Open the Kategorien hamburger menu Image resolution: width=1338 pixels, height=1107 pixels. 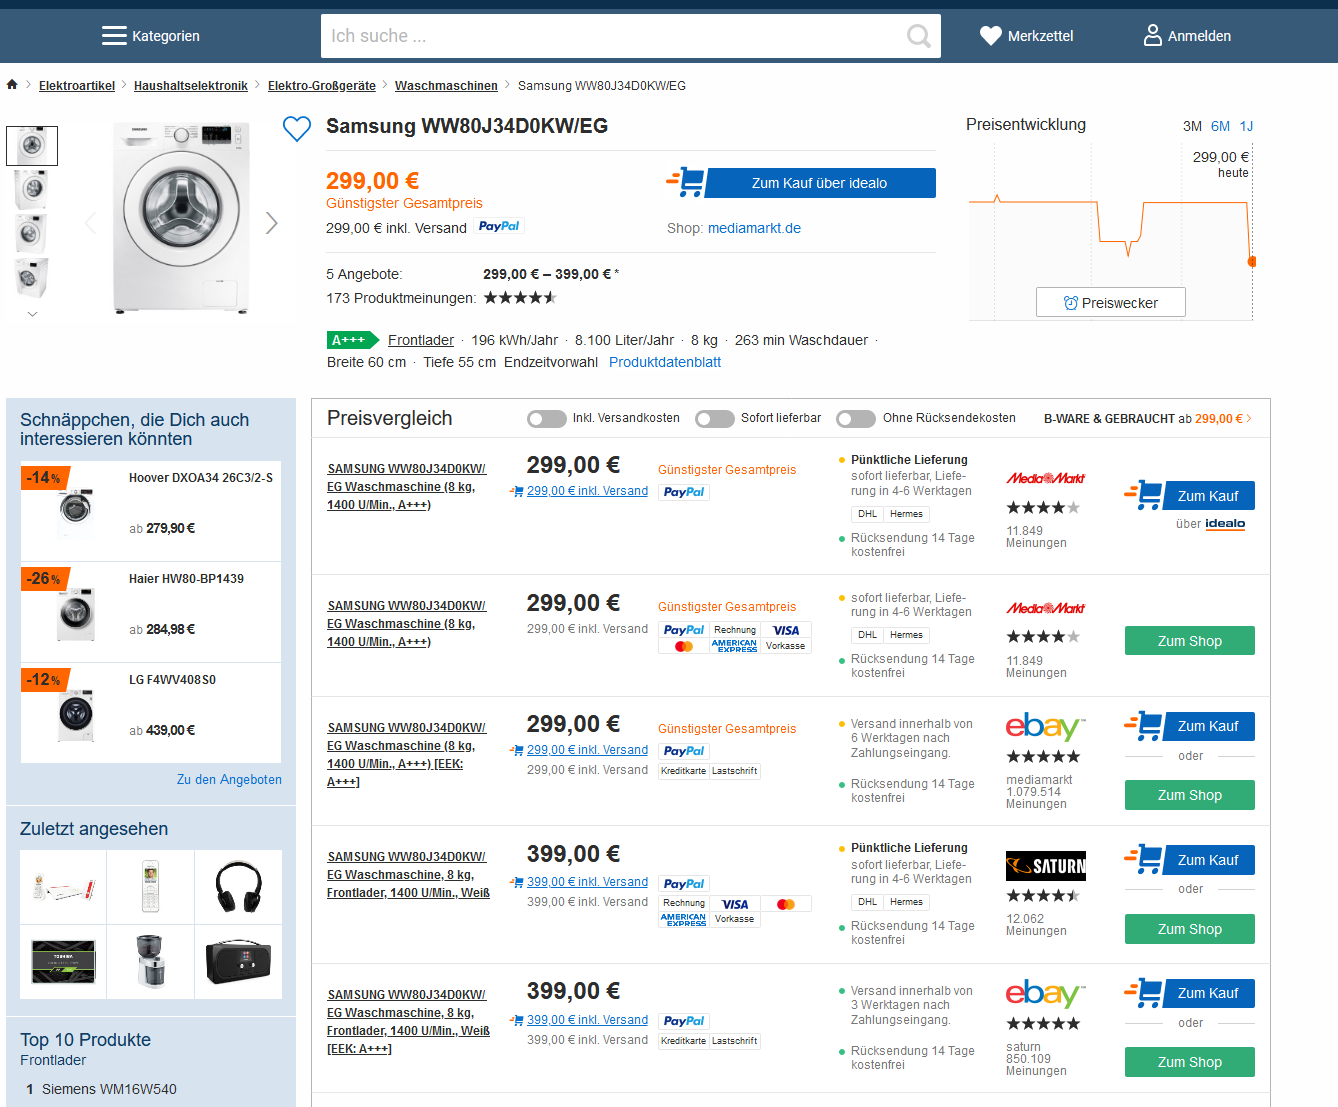(114, 36)
